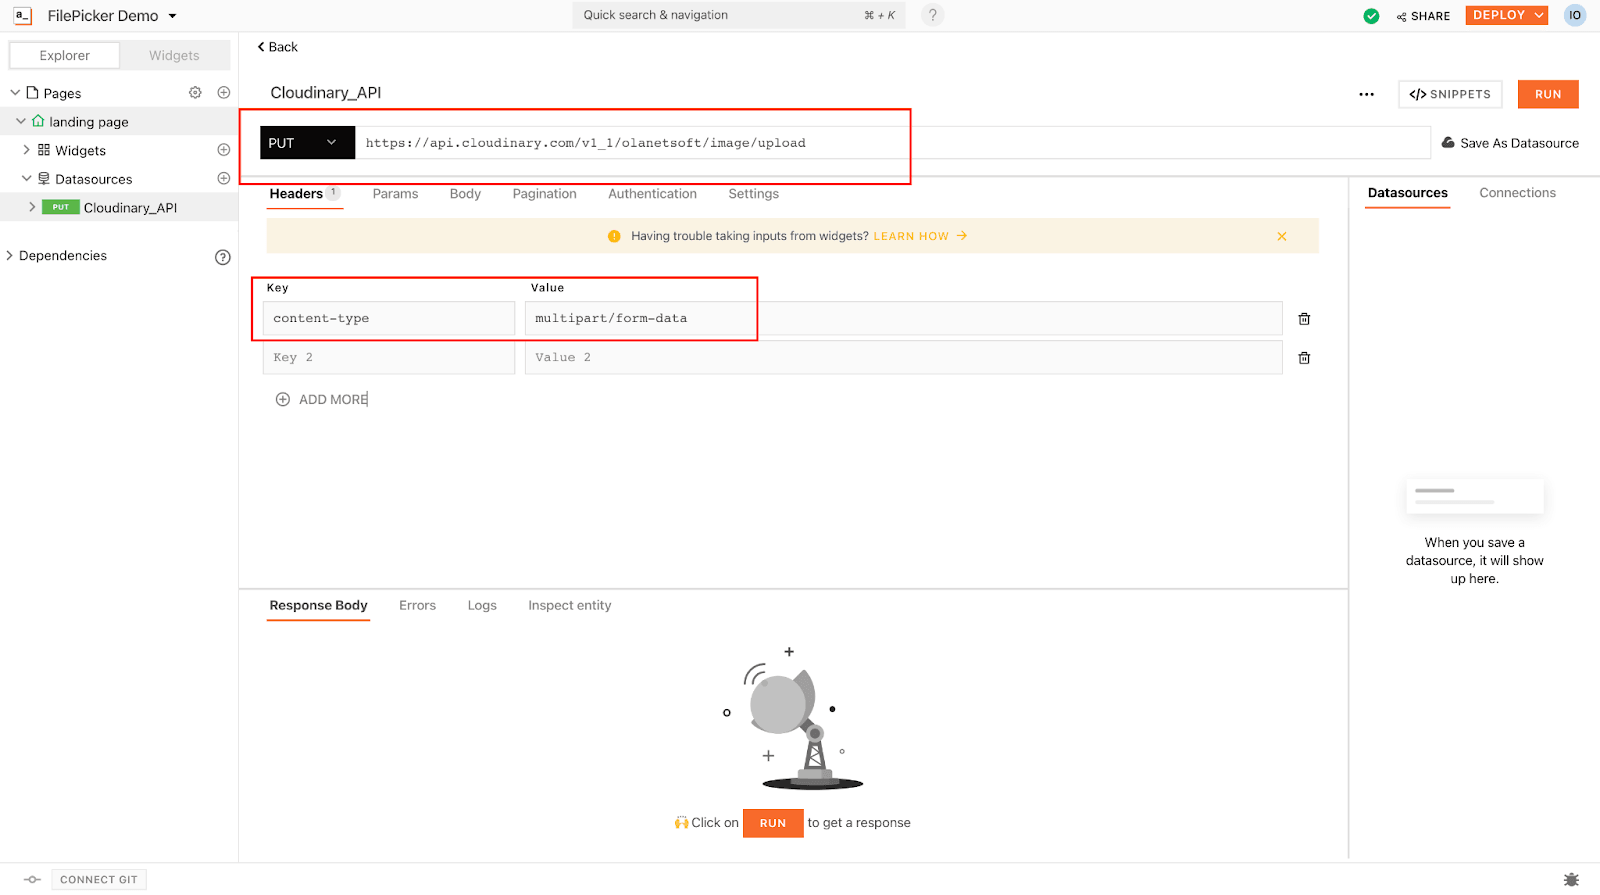
Task: Click the Key 2 input field
Action: [x=388, y=358]
